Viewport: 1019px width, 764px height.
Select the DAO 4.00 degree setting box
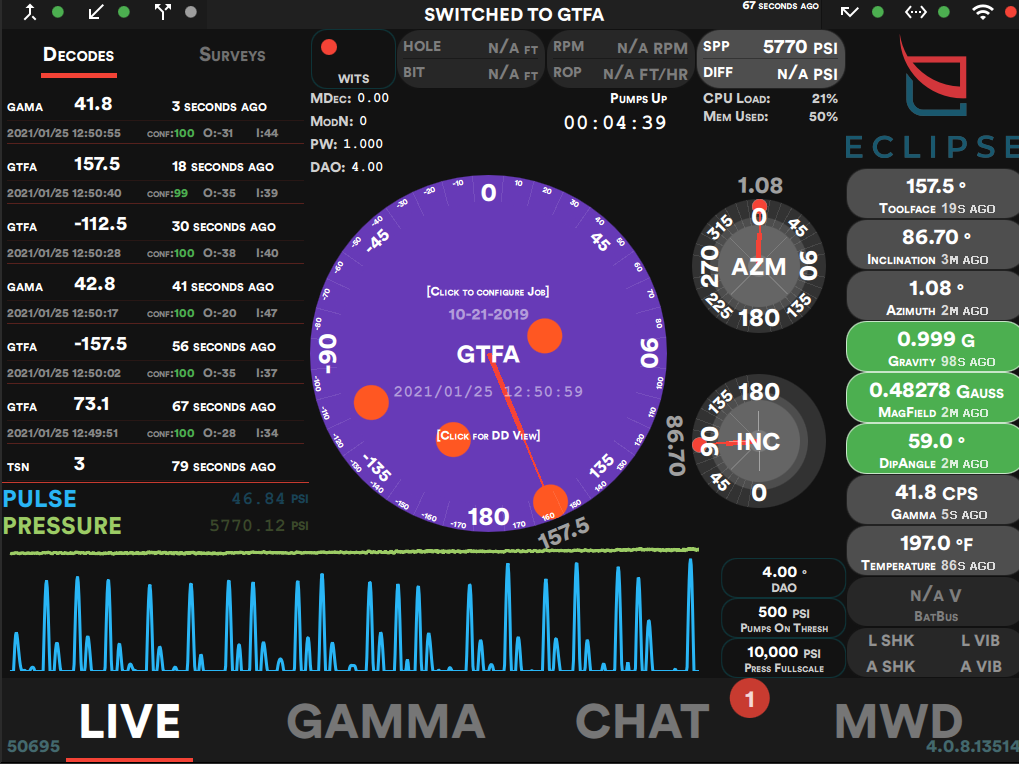click(x=782, y=578)
